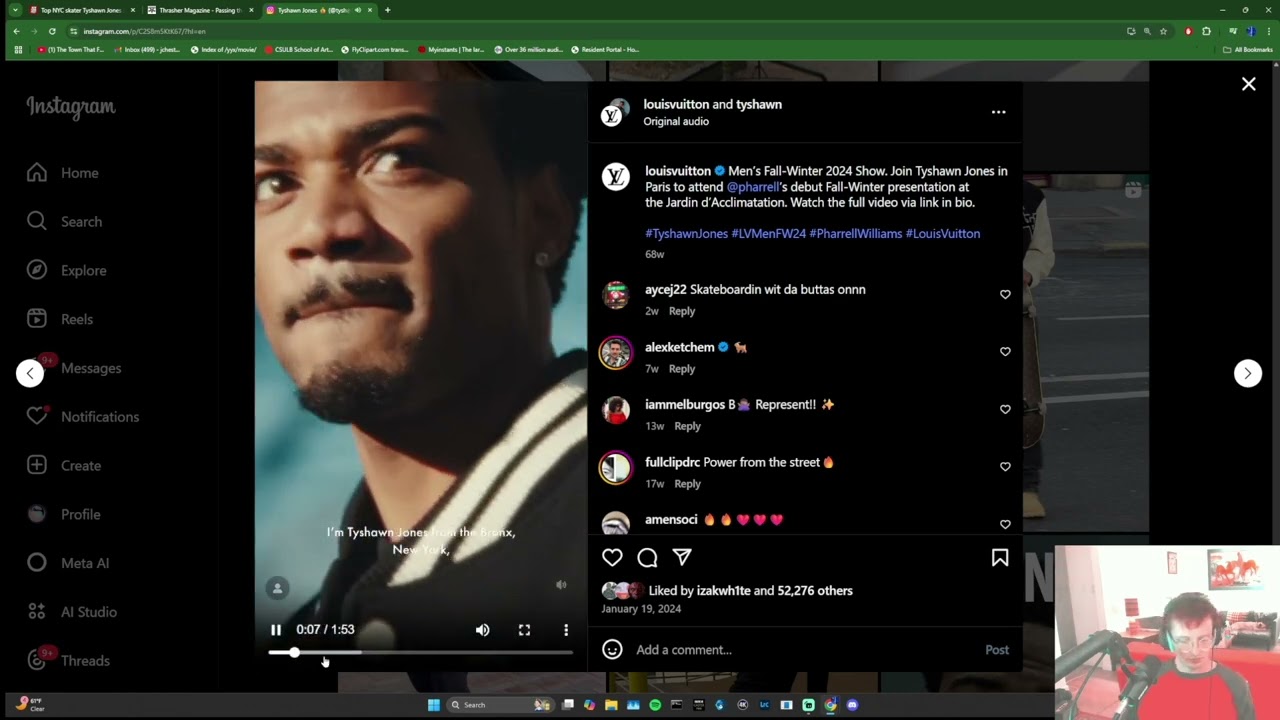Open Reels from the sidebar
The width and height of the screenshot is (1280, 720).
coord(60,319)
